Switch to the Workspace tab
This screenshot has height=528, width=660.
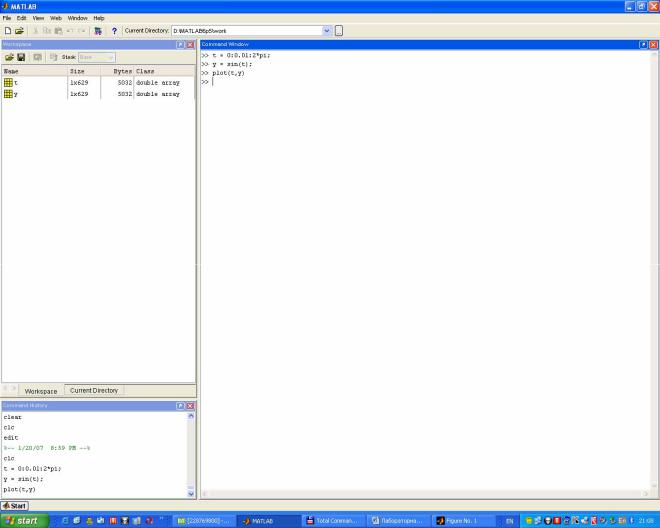coord(41,391)
